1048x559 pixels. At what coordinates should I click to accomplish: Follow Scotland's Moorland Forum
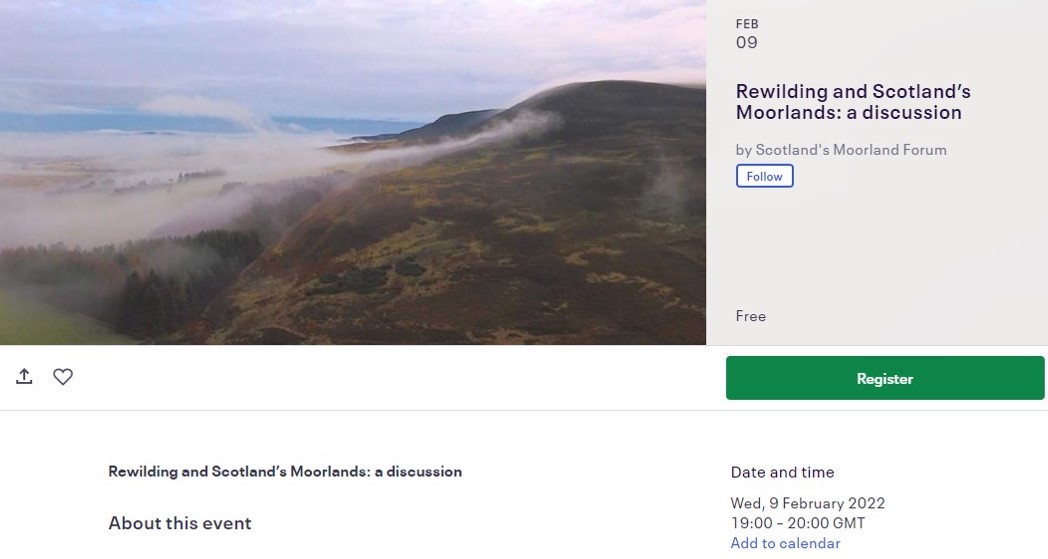coord(764,176)
